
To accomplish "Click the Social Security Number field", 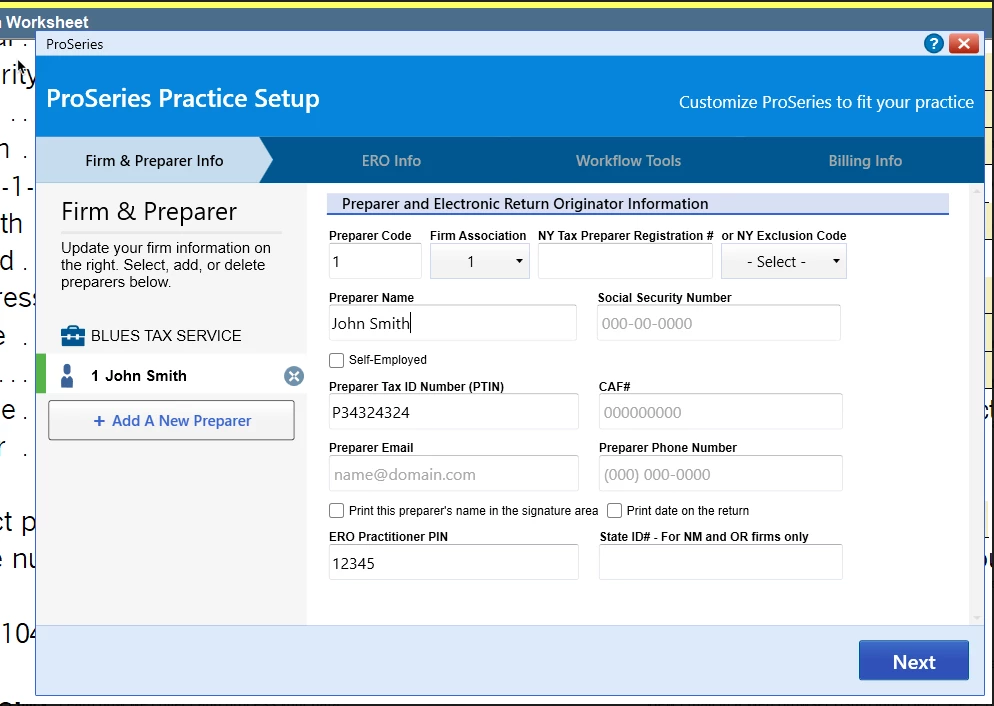I will [x=719, y=323].
